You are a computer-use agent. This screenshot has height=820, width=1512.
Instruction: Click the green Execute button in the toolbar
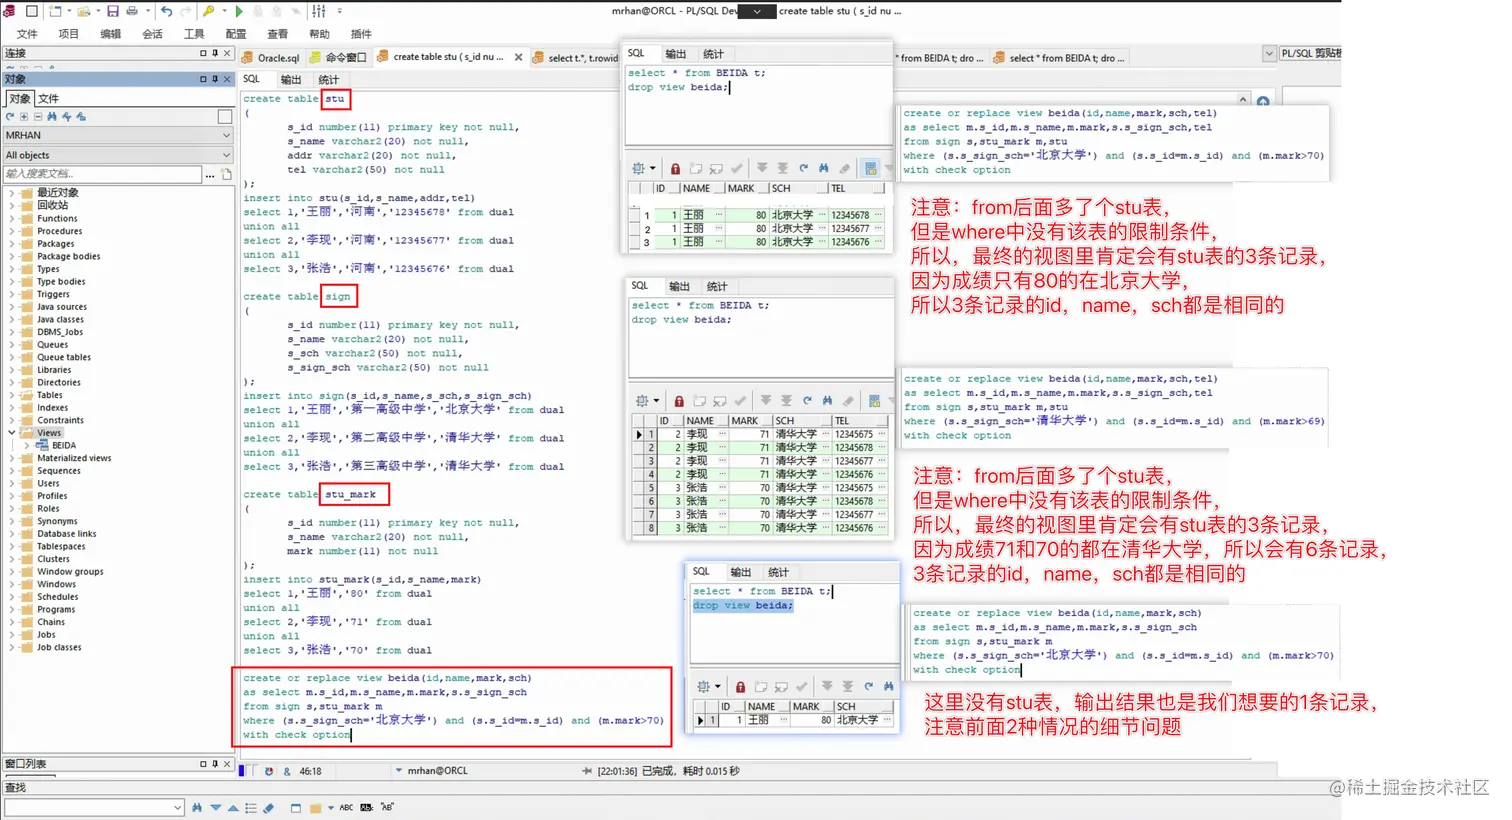[239, 11]
